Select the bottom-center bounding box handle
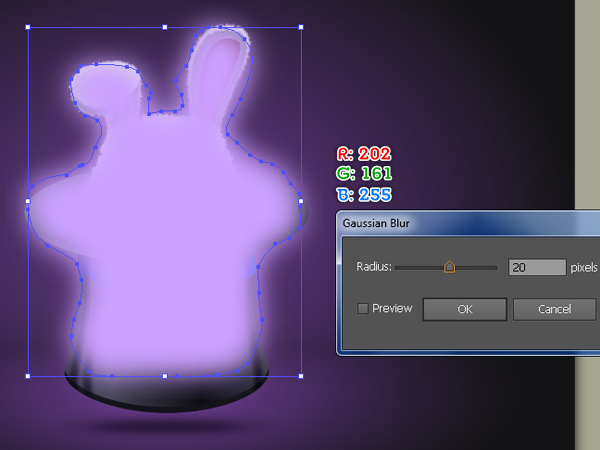This screenshot has width=600, height=450. pyautogui.click(x=165, y=376)
